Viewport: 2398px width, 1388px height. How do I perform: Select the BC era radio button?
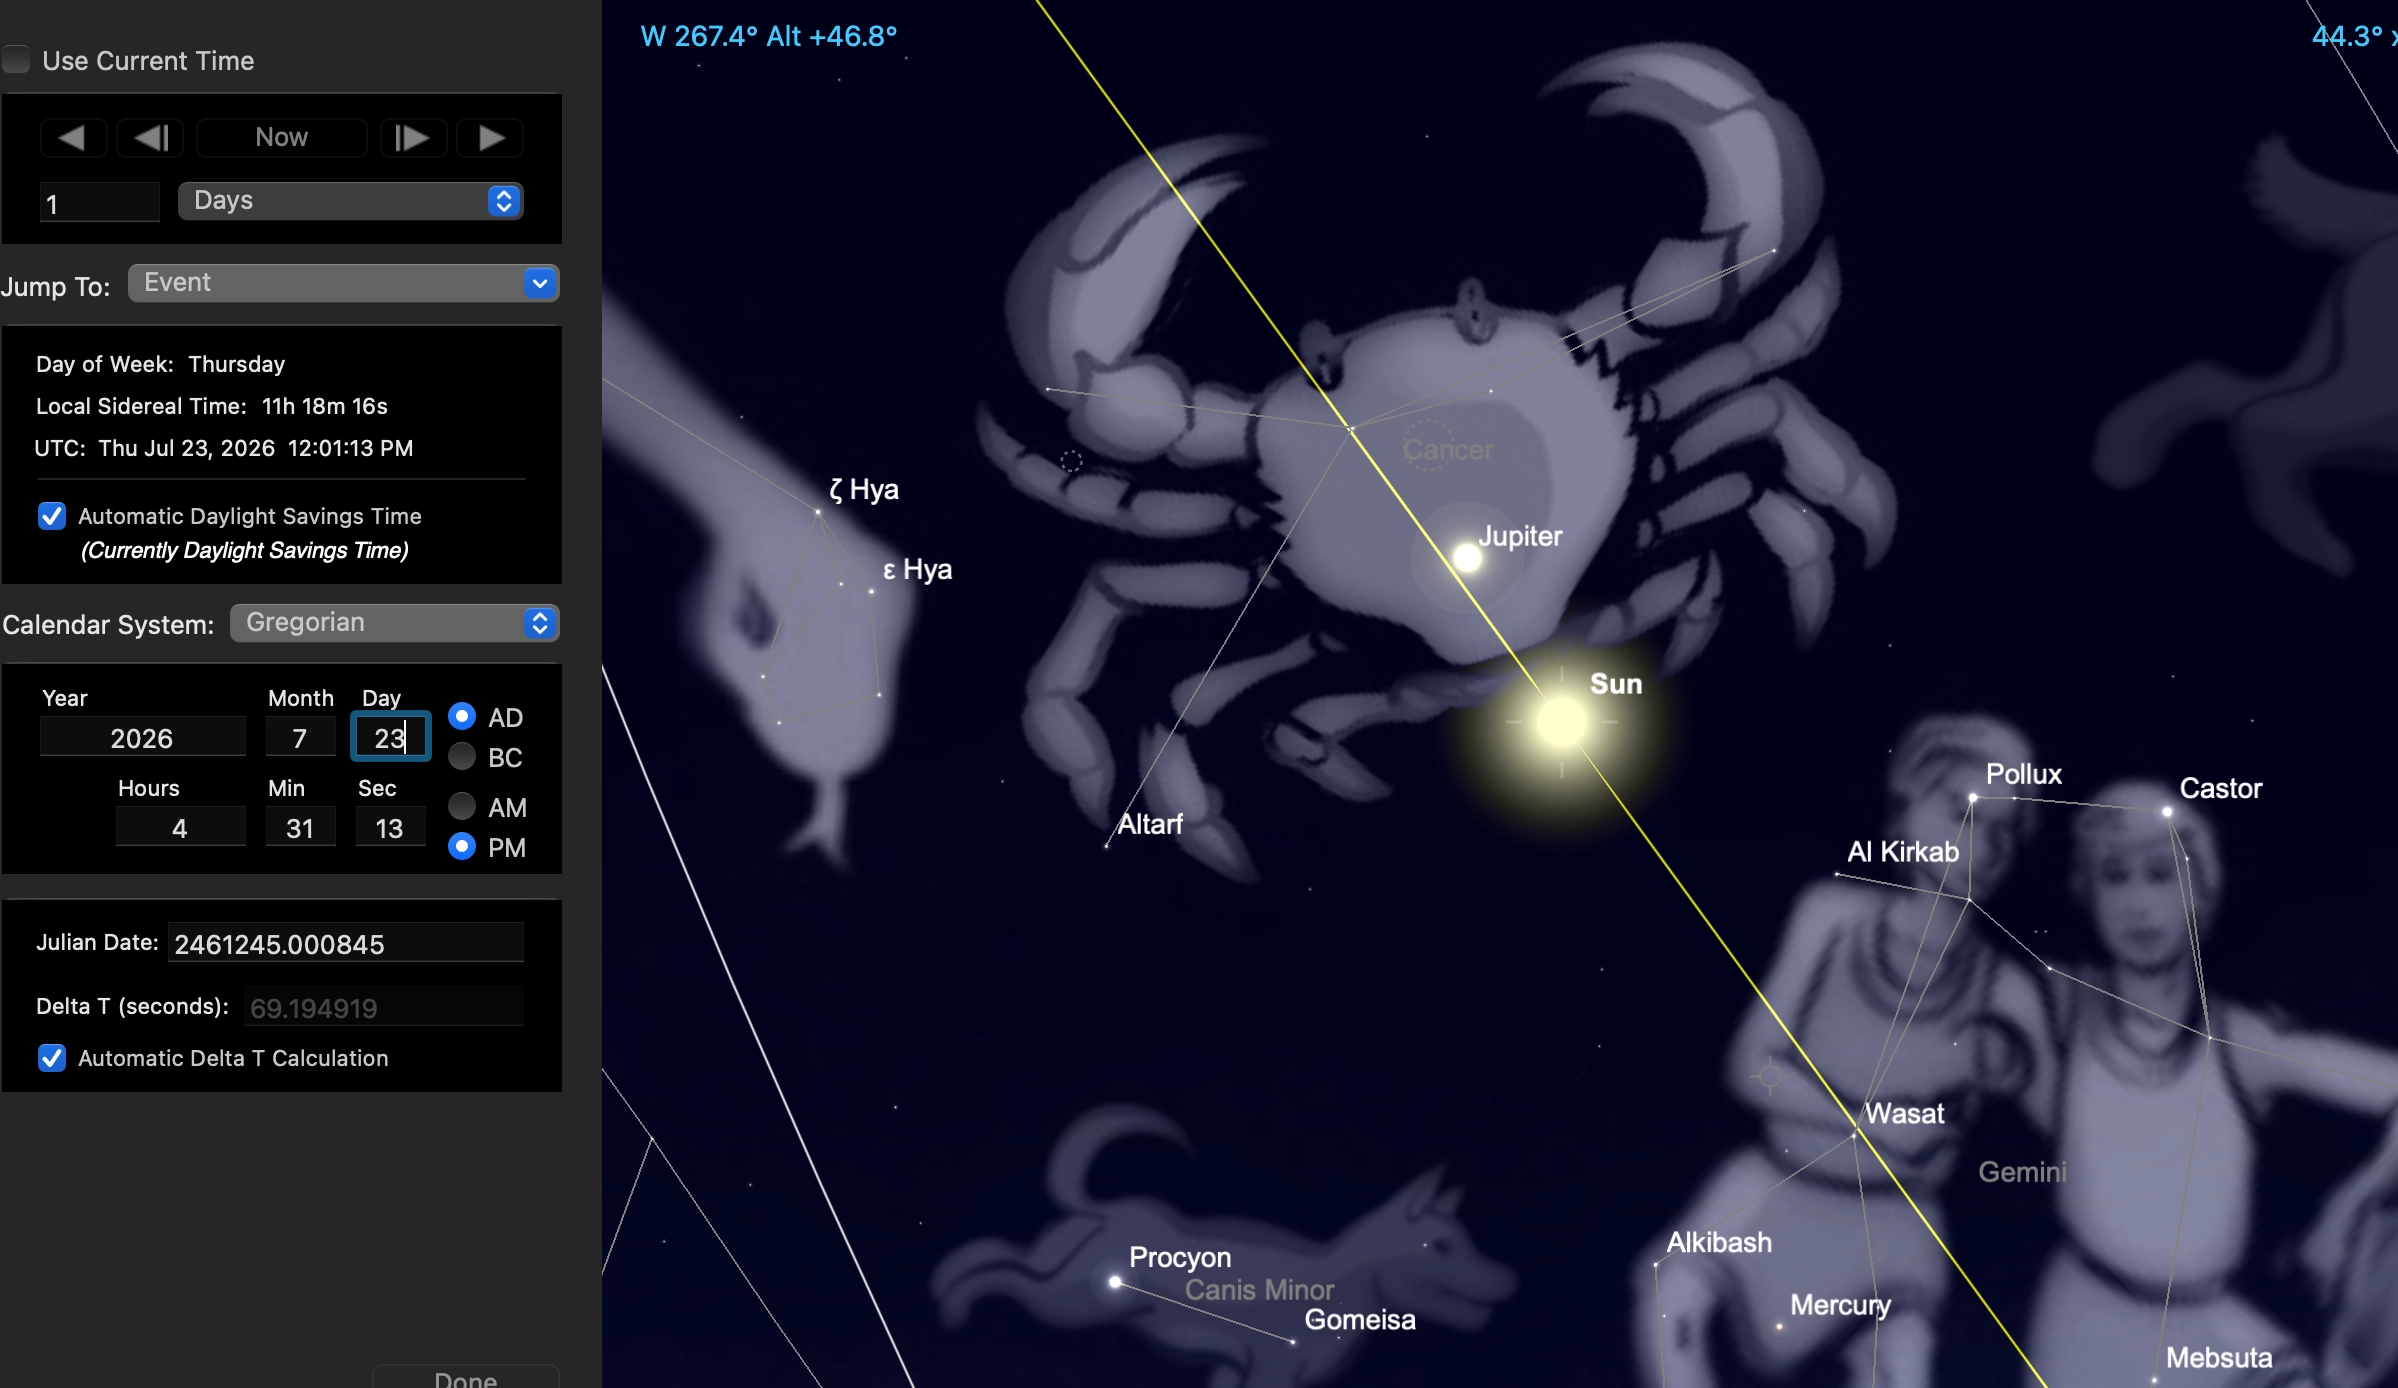(462, 757)
